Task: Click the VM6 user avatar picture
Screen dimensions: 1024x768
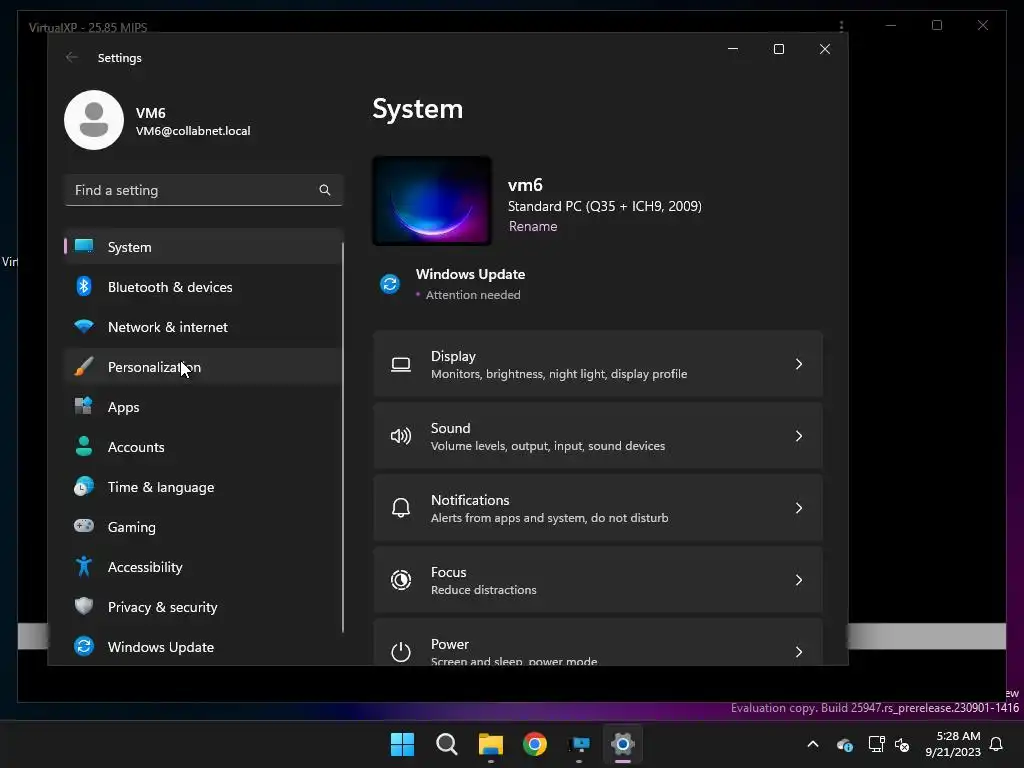Action: coord(94,120)
